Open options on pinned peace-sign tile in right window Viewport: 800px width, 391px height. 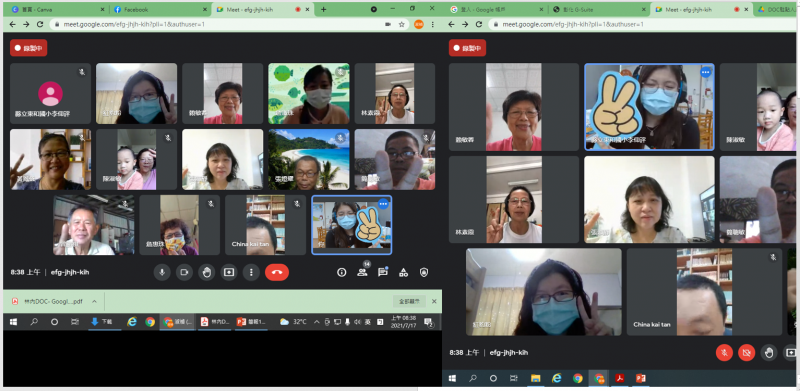point(705,72)
